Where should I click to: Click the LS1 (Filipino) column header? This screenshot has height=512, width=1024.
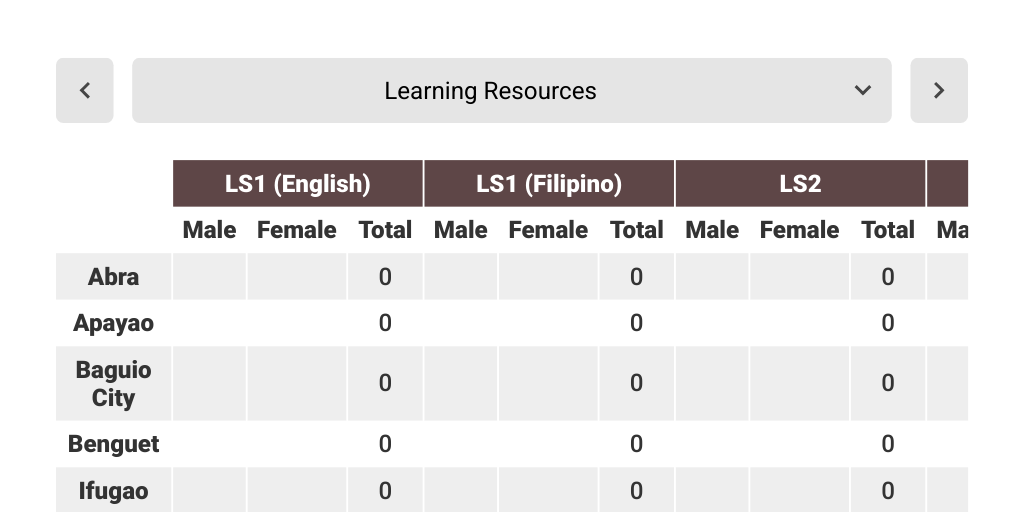click(x=549, y=184)
